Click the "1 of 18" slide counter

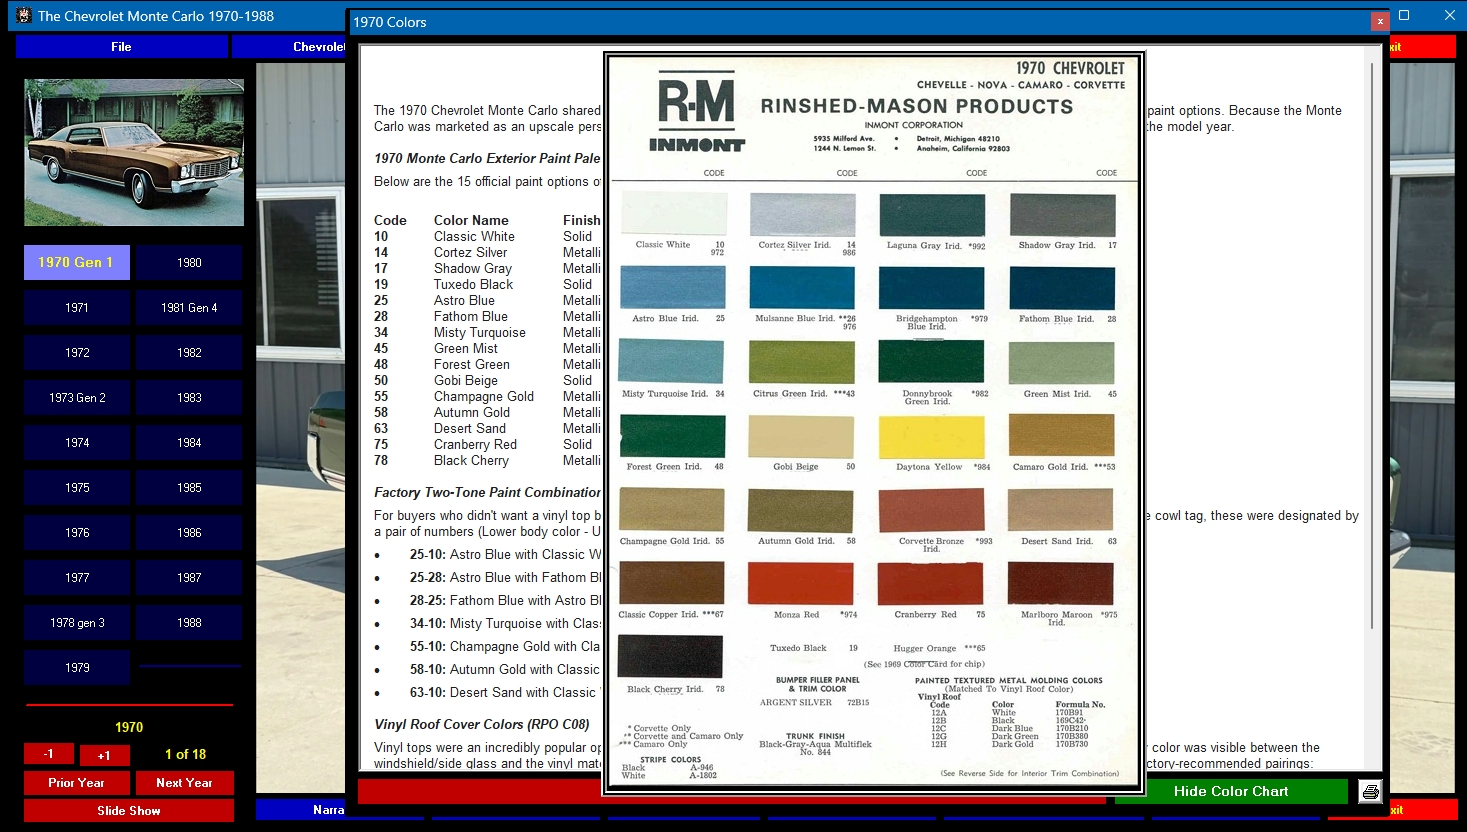(185, 754)
